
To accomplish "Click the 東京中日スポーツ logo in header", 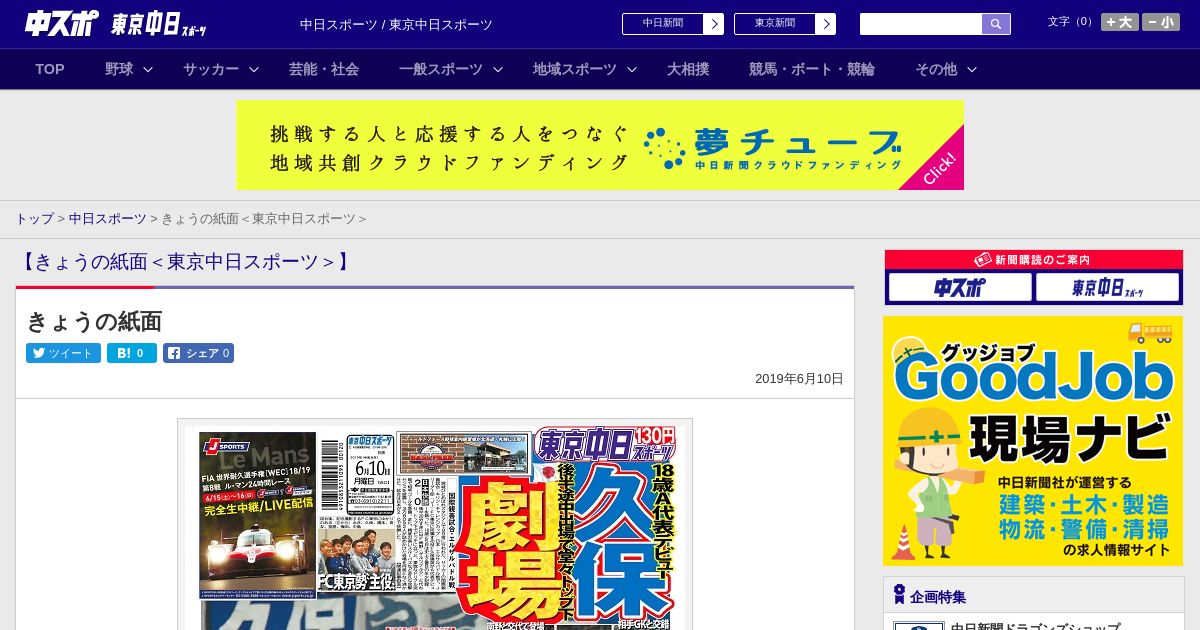I will [159, 25].
